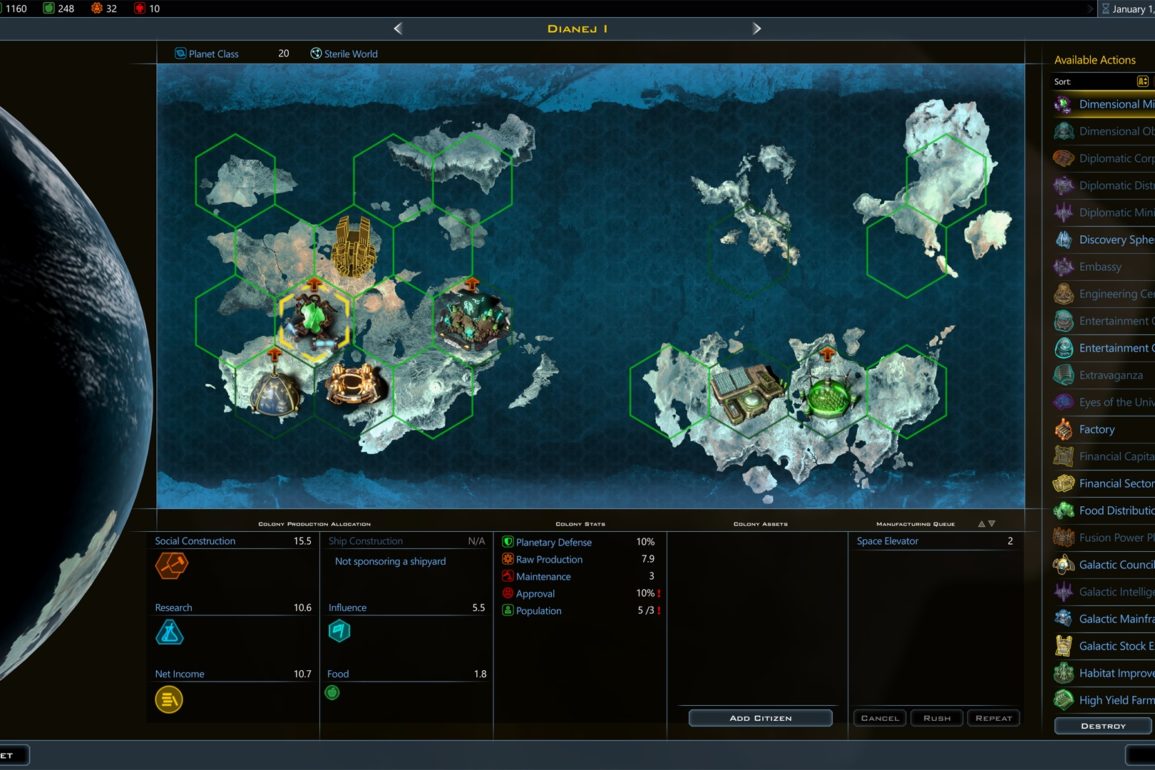The width and height of the screenshot is (1155, 770).
Task: Select Galactic Council improvement entry
Action: tap(1103, 565)
